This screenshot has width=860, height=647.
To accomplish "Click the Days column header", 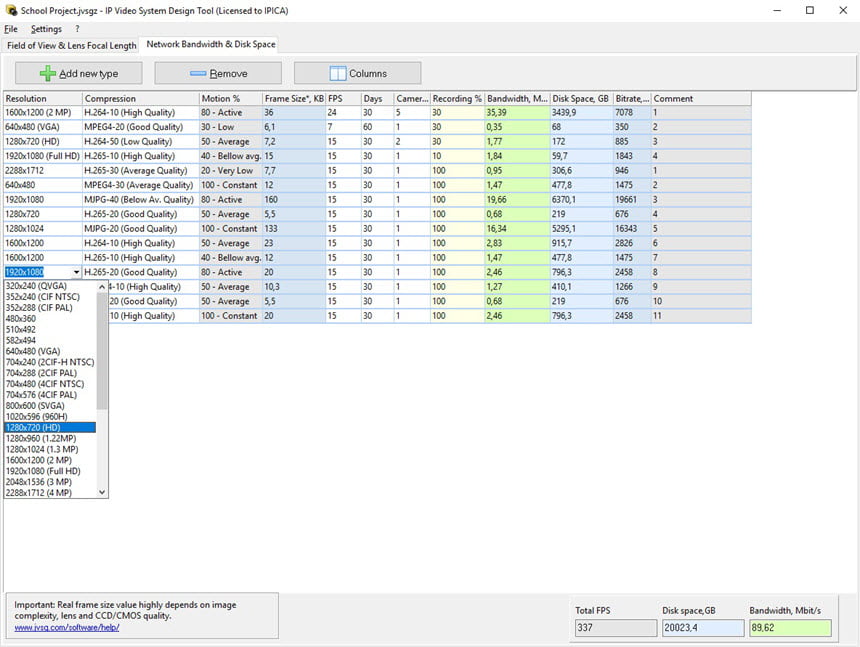I will pos(377,99).
